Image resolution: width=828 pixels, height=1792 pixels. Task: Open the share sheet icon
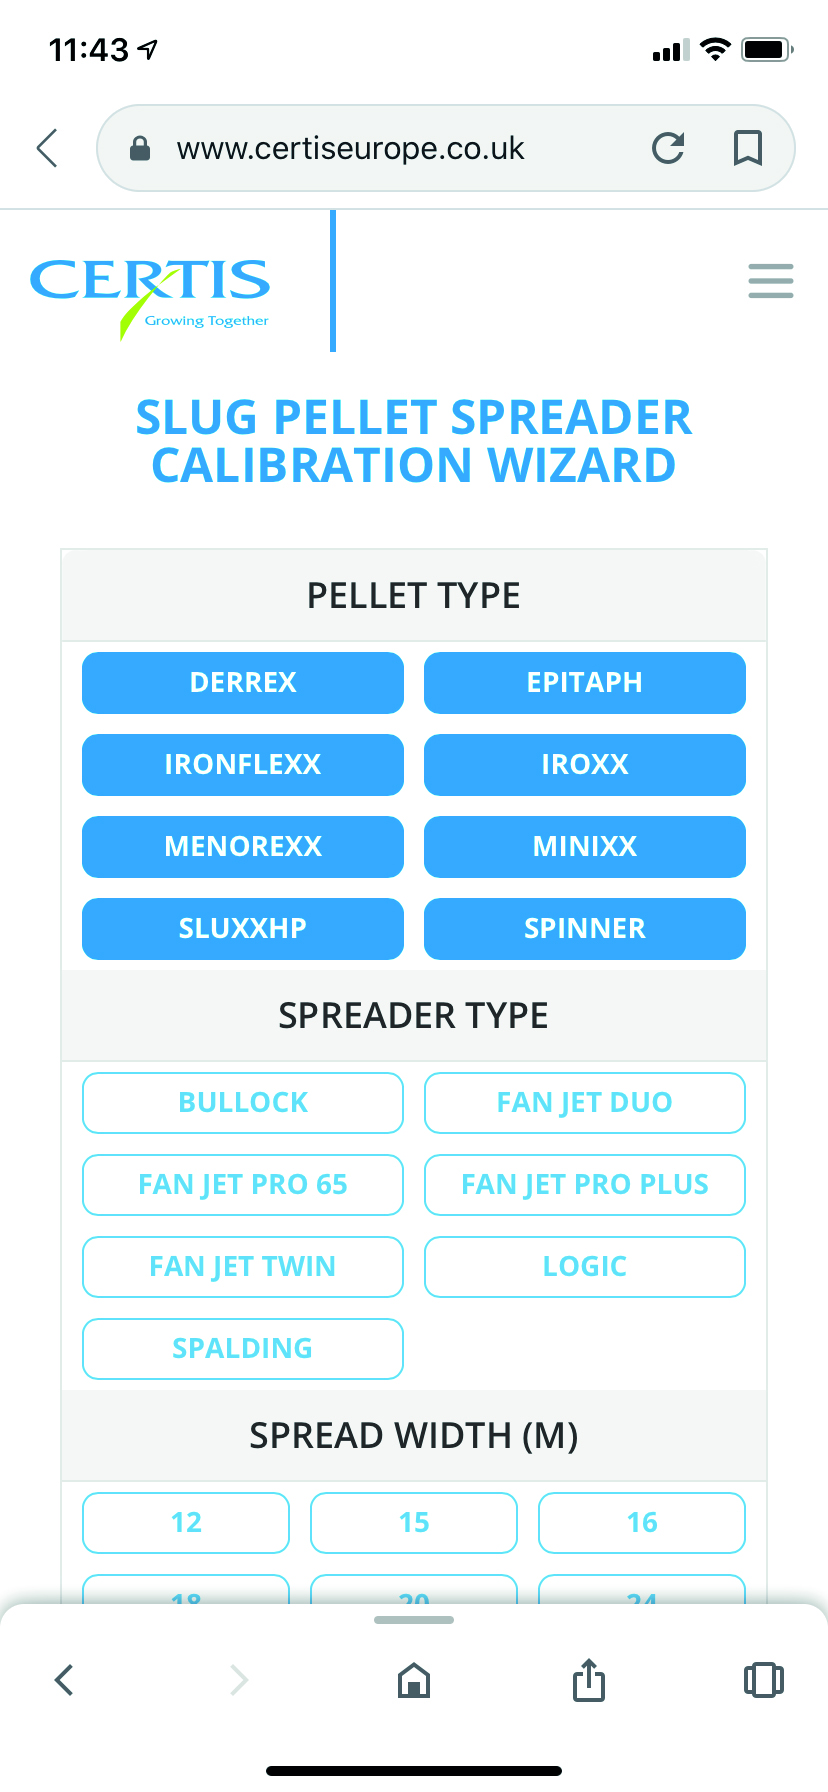tap(589, 1680)
